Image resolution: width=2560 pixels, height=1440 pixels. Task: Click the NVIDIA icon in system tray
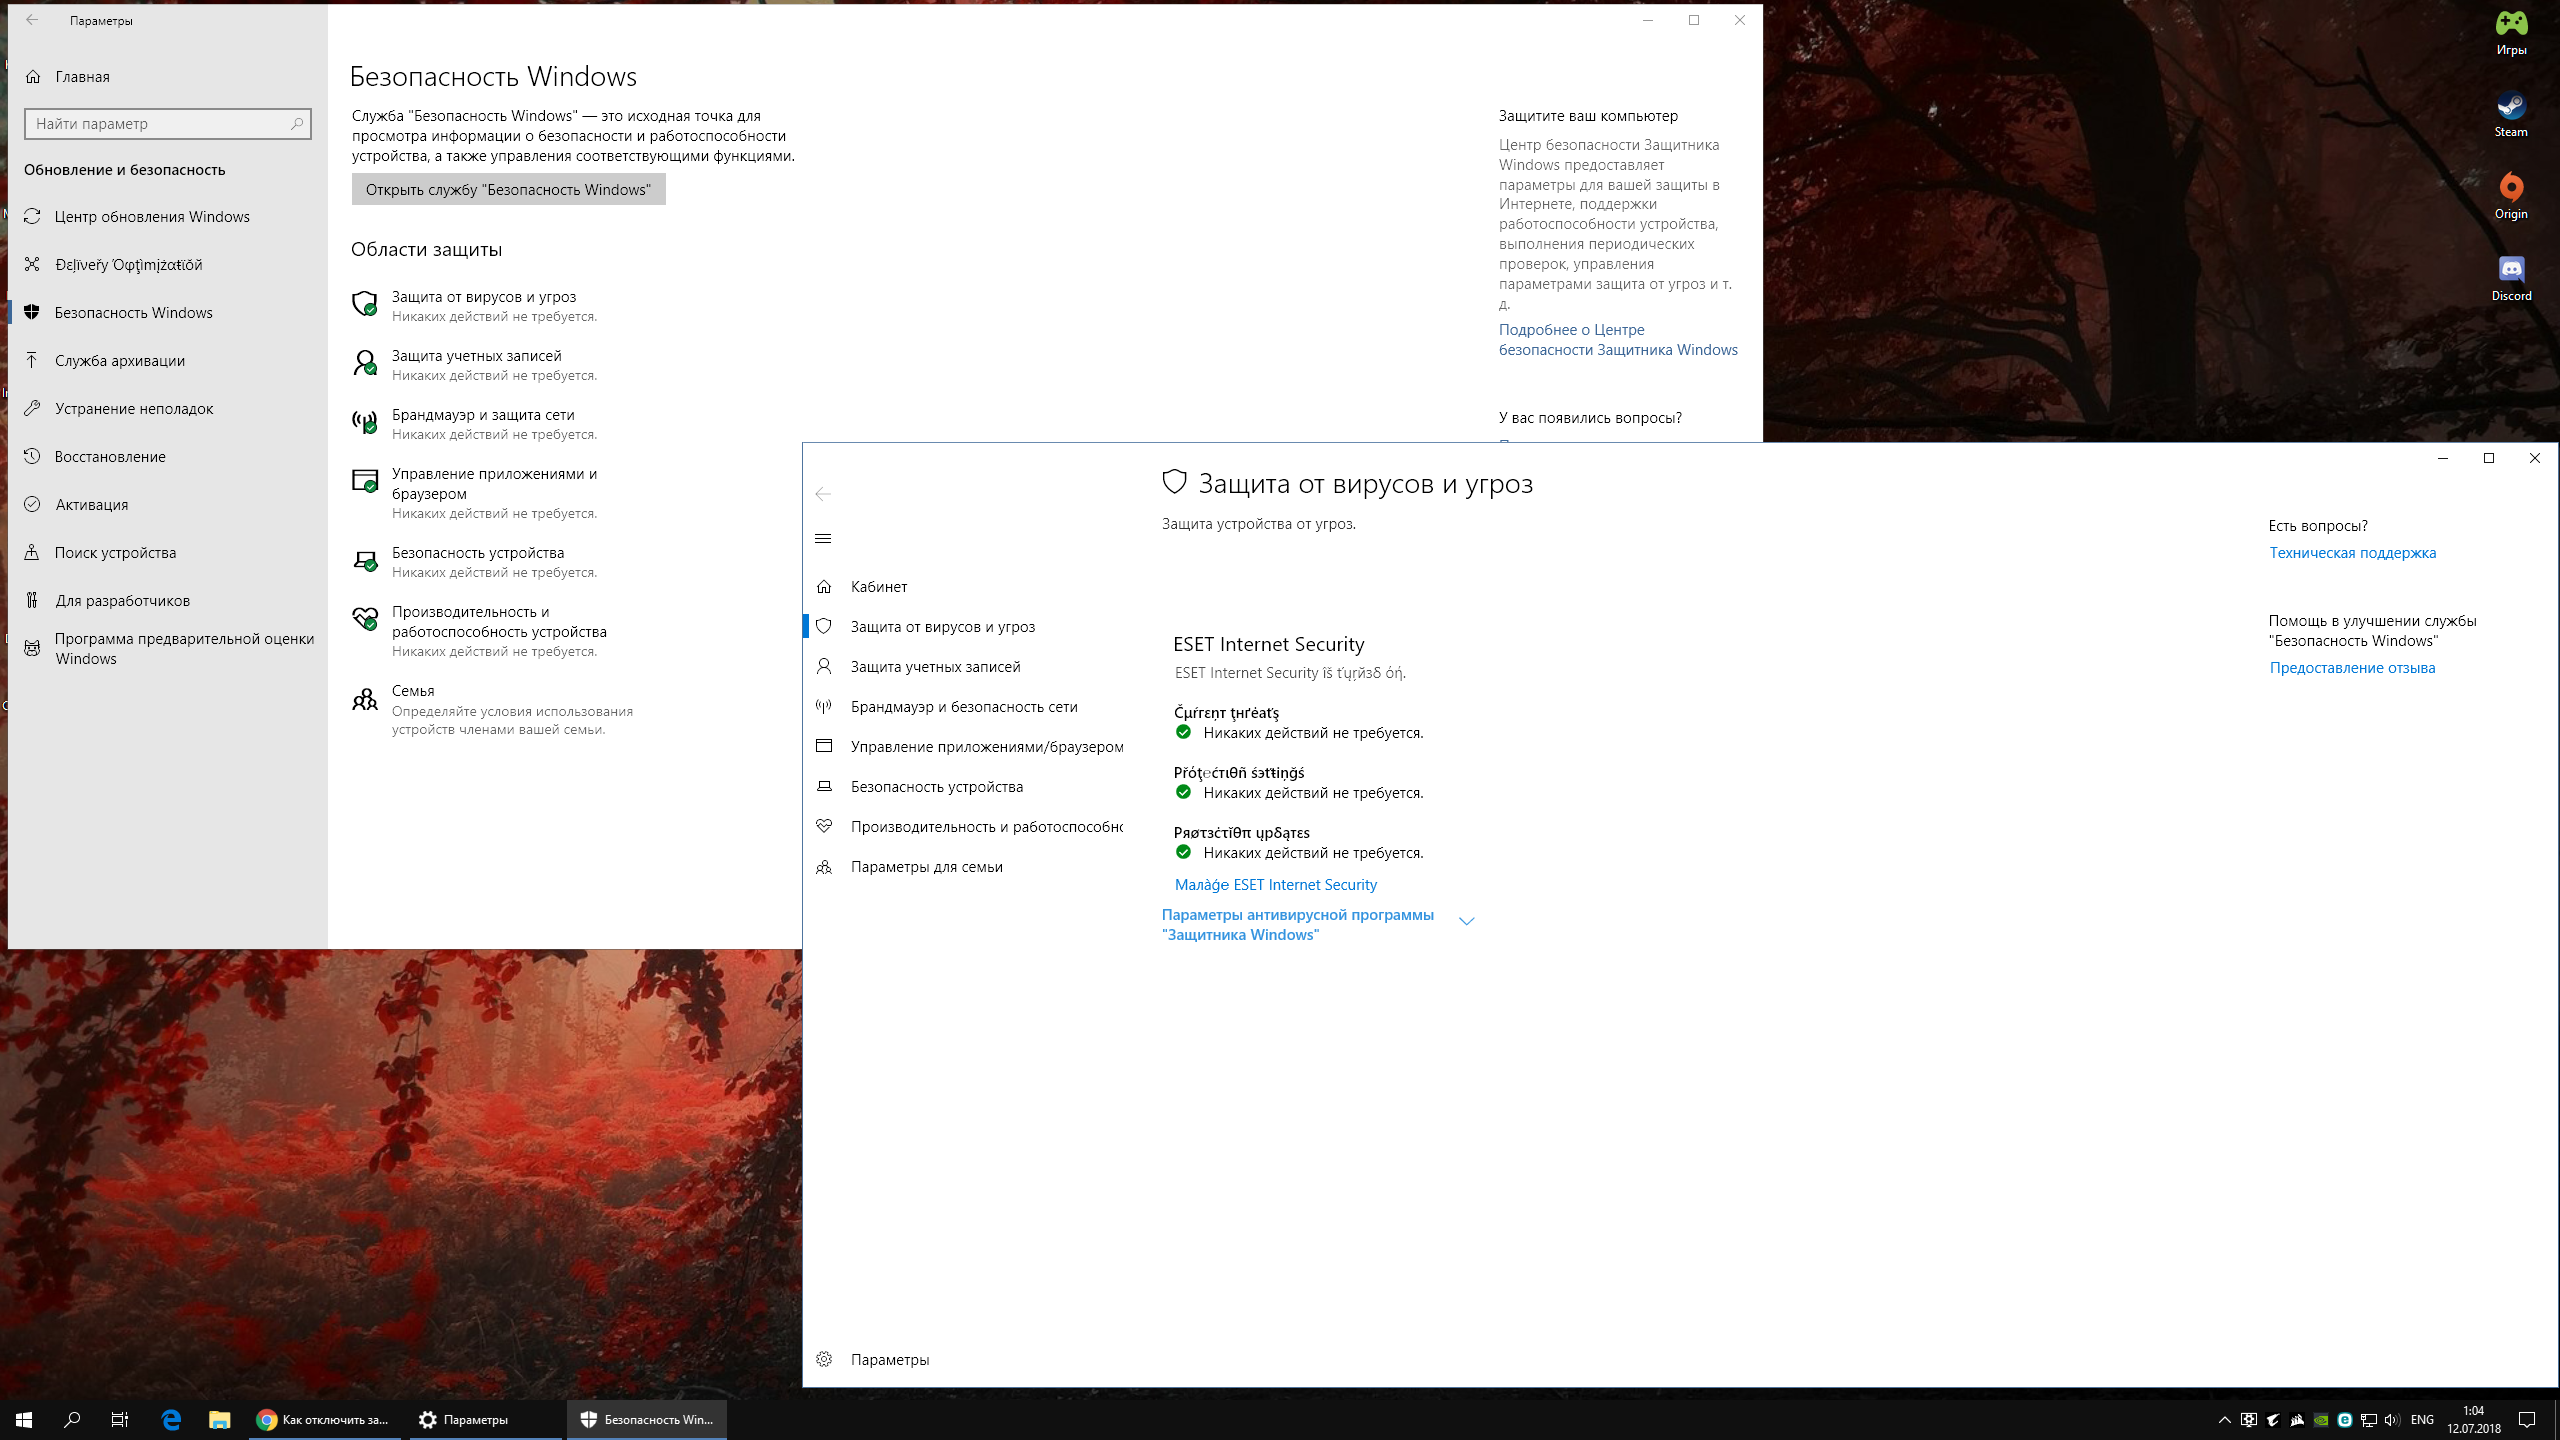pos(2321,1420)
